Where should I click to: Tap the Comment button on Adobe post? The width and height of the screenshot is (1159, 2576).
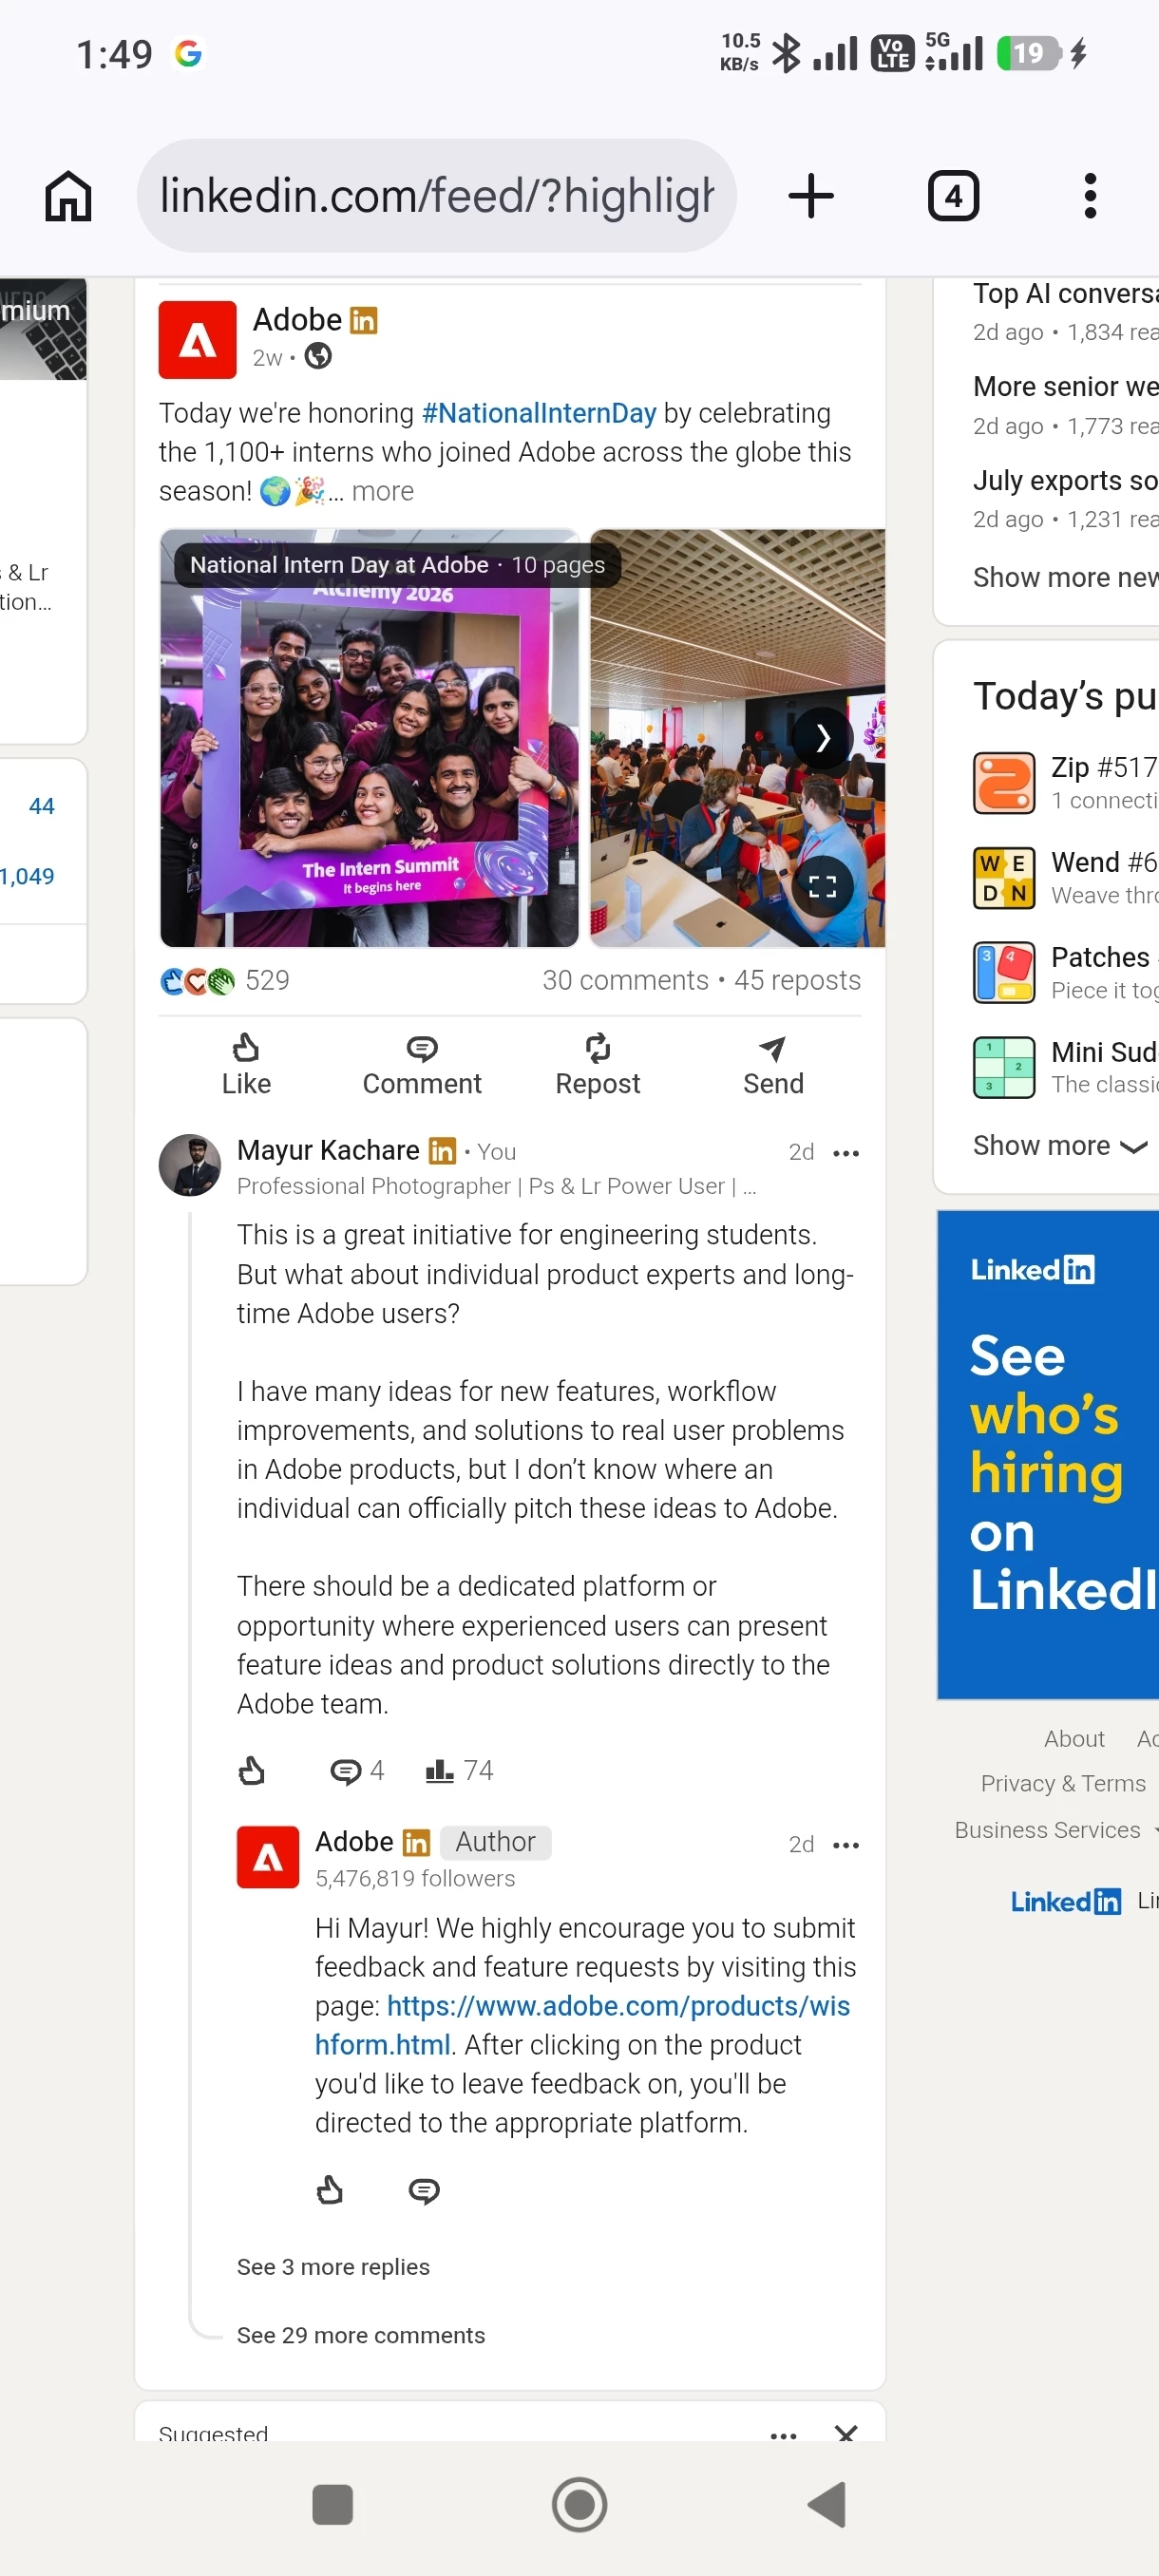[422, 1064]
